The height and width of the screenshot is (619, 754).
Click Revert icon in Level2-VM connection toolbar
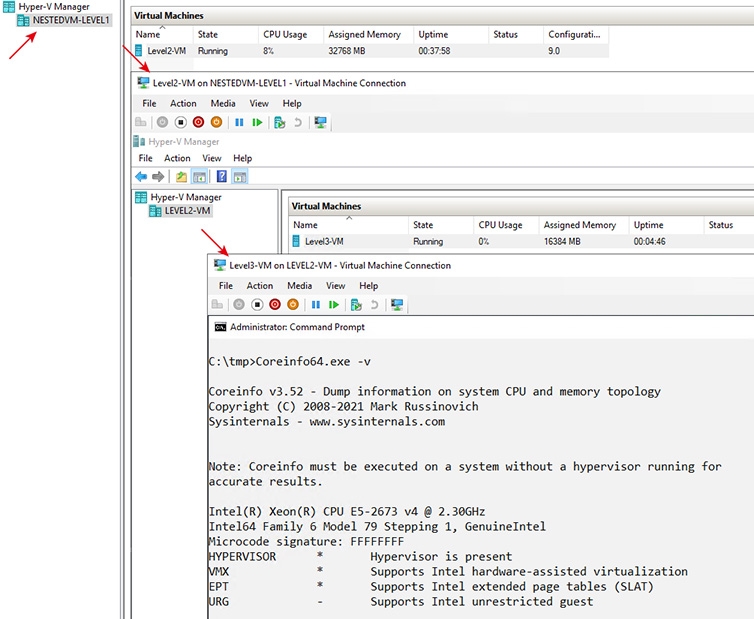pos(298,122)
